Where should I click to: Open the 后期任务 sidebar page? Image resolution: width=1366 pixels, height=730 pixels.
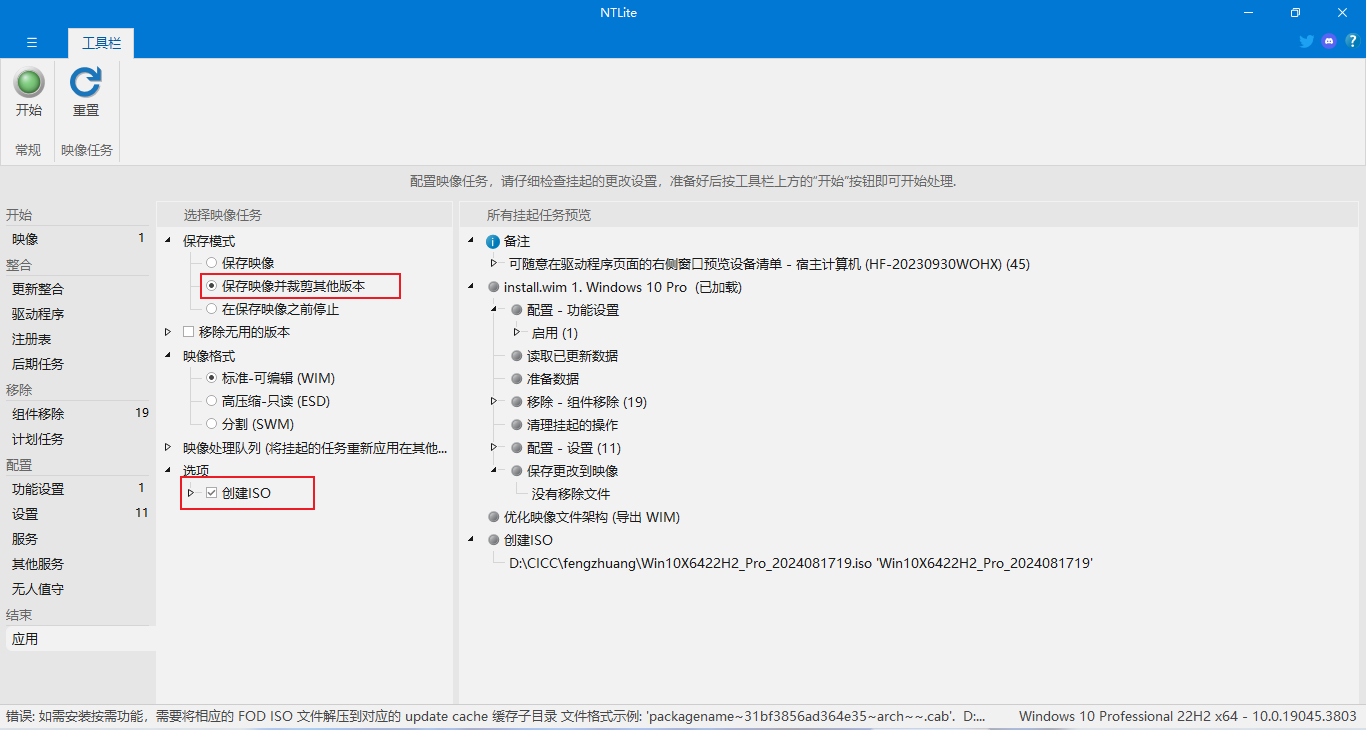point(78,364)
